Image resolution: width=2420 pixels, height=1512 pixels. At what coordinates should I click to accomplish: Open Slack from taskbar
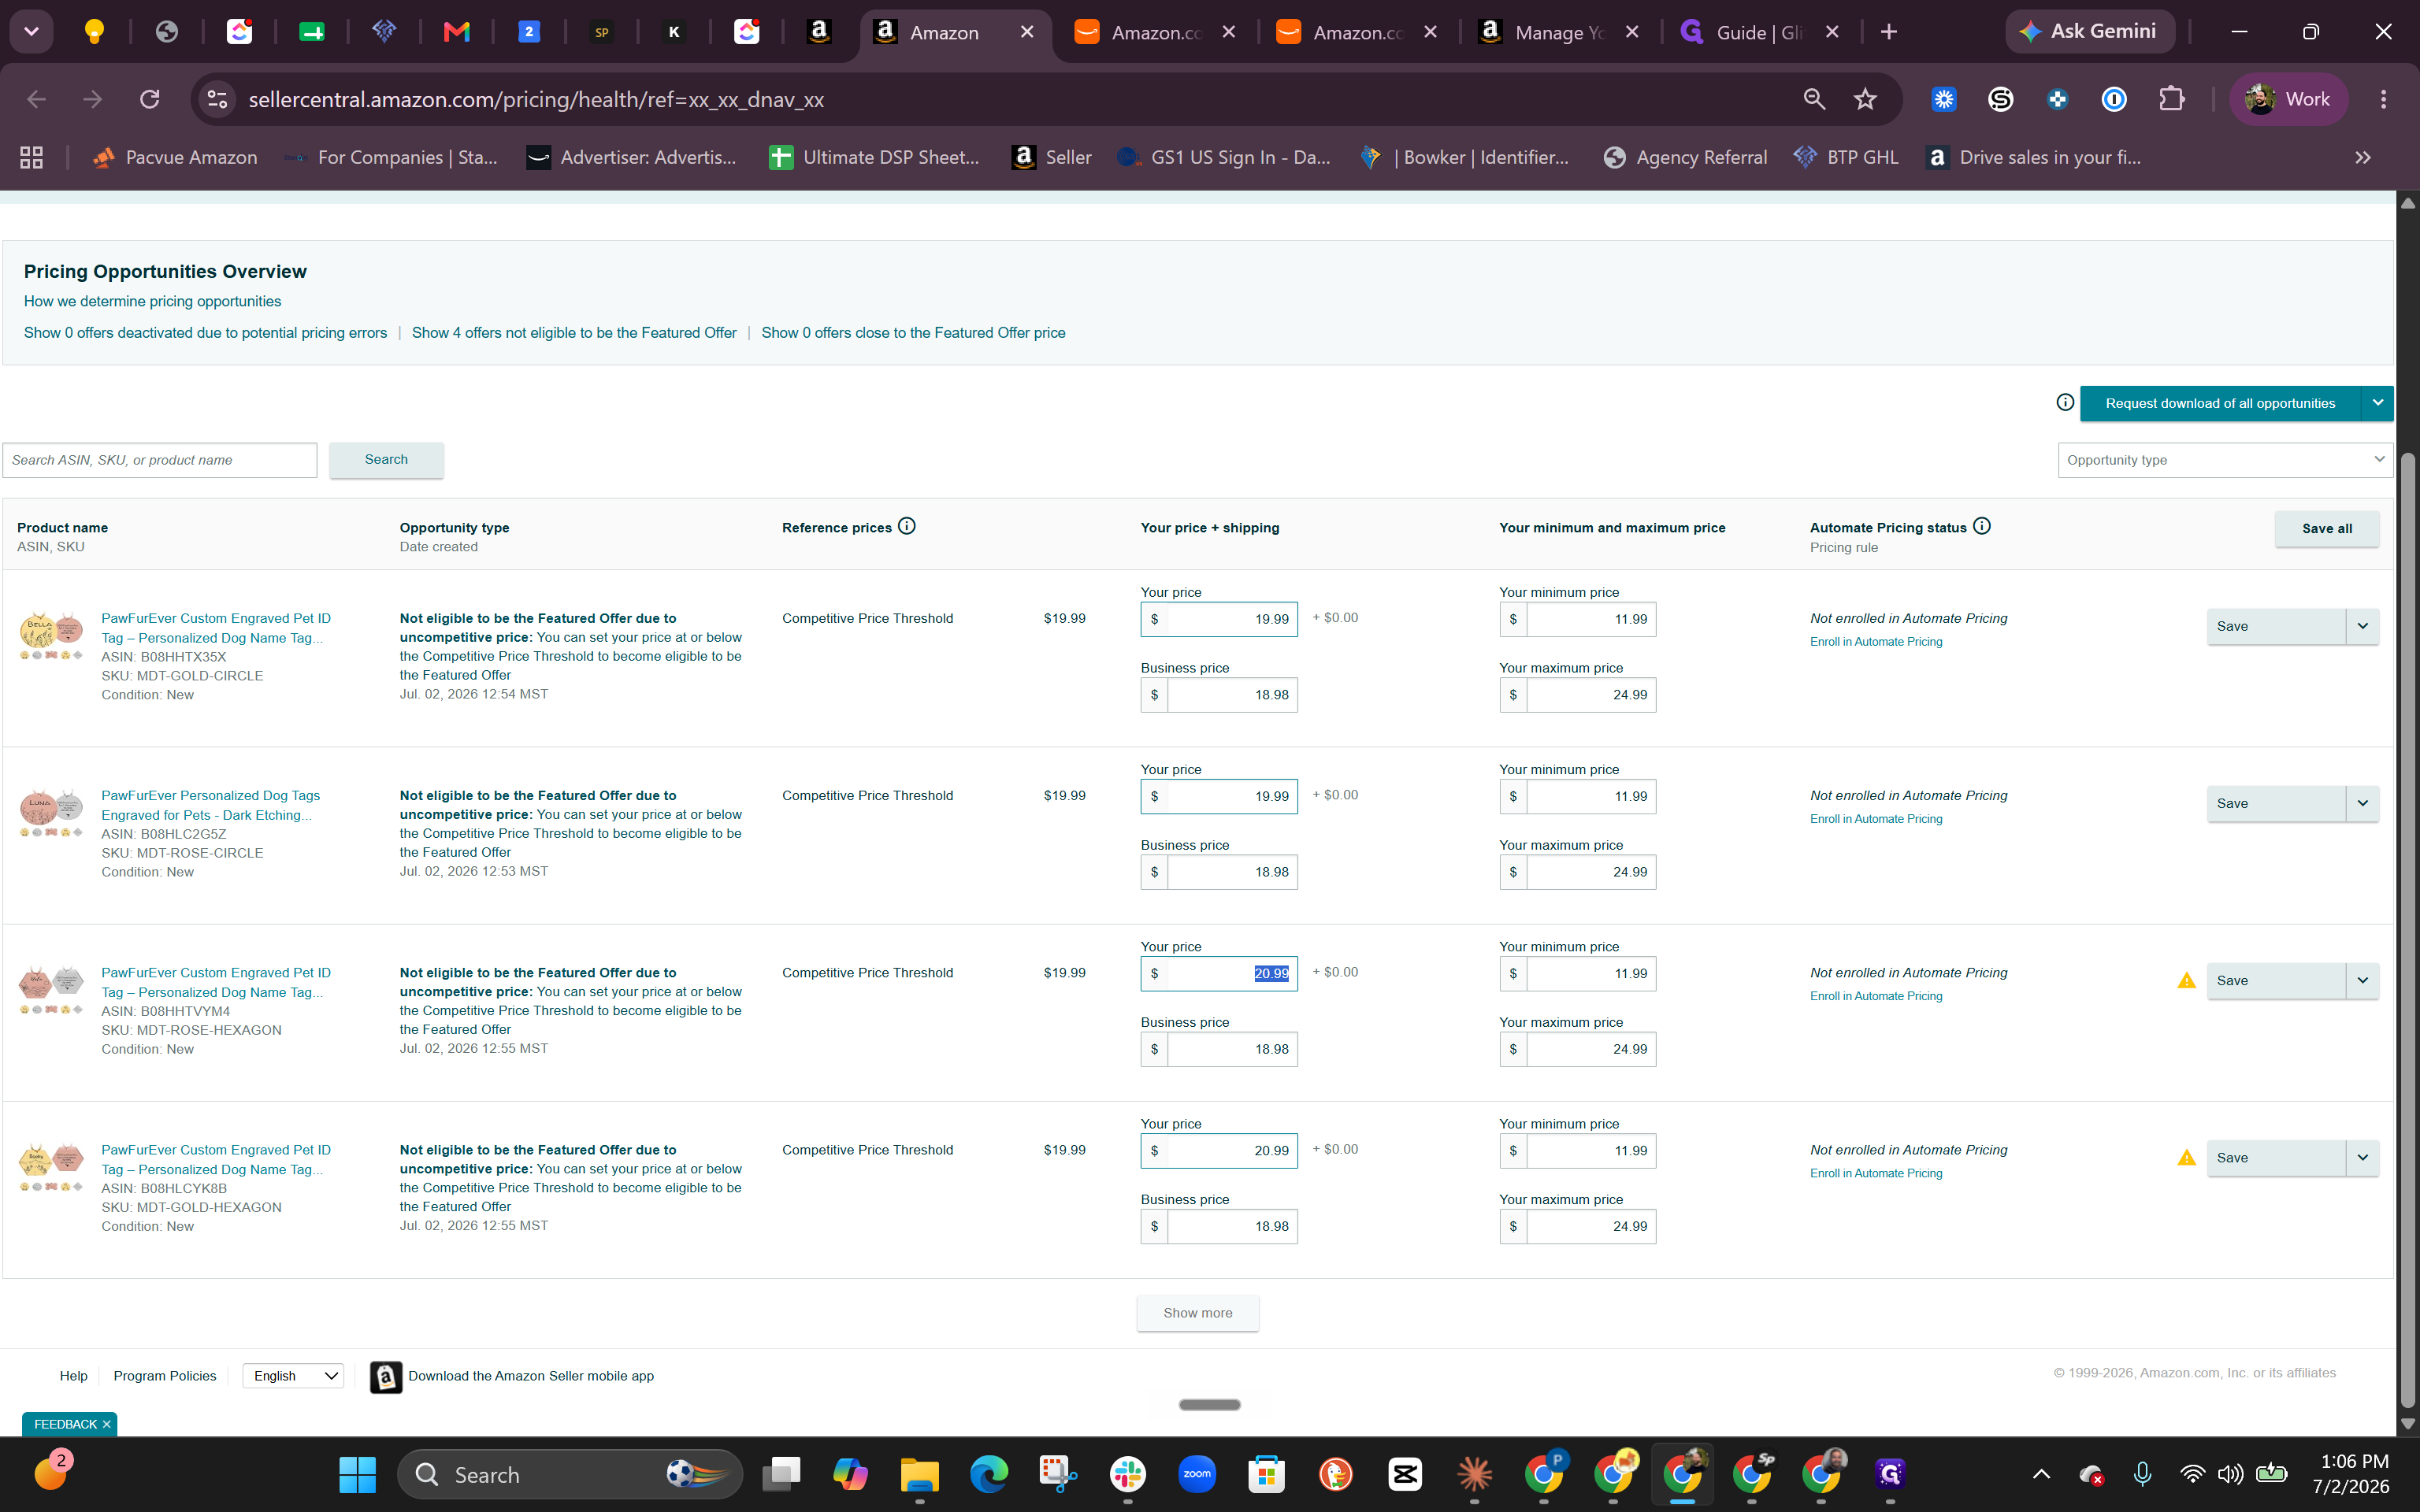tap(1128, 1474)
